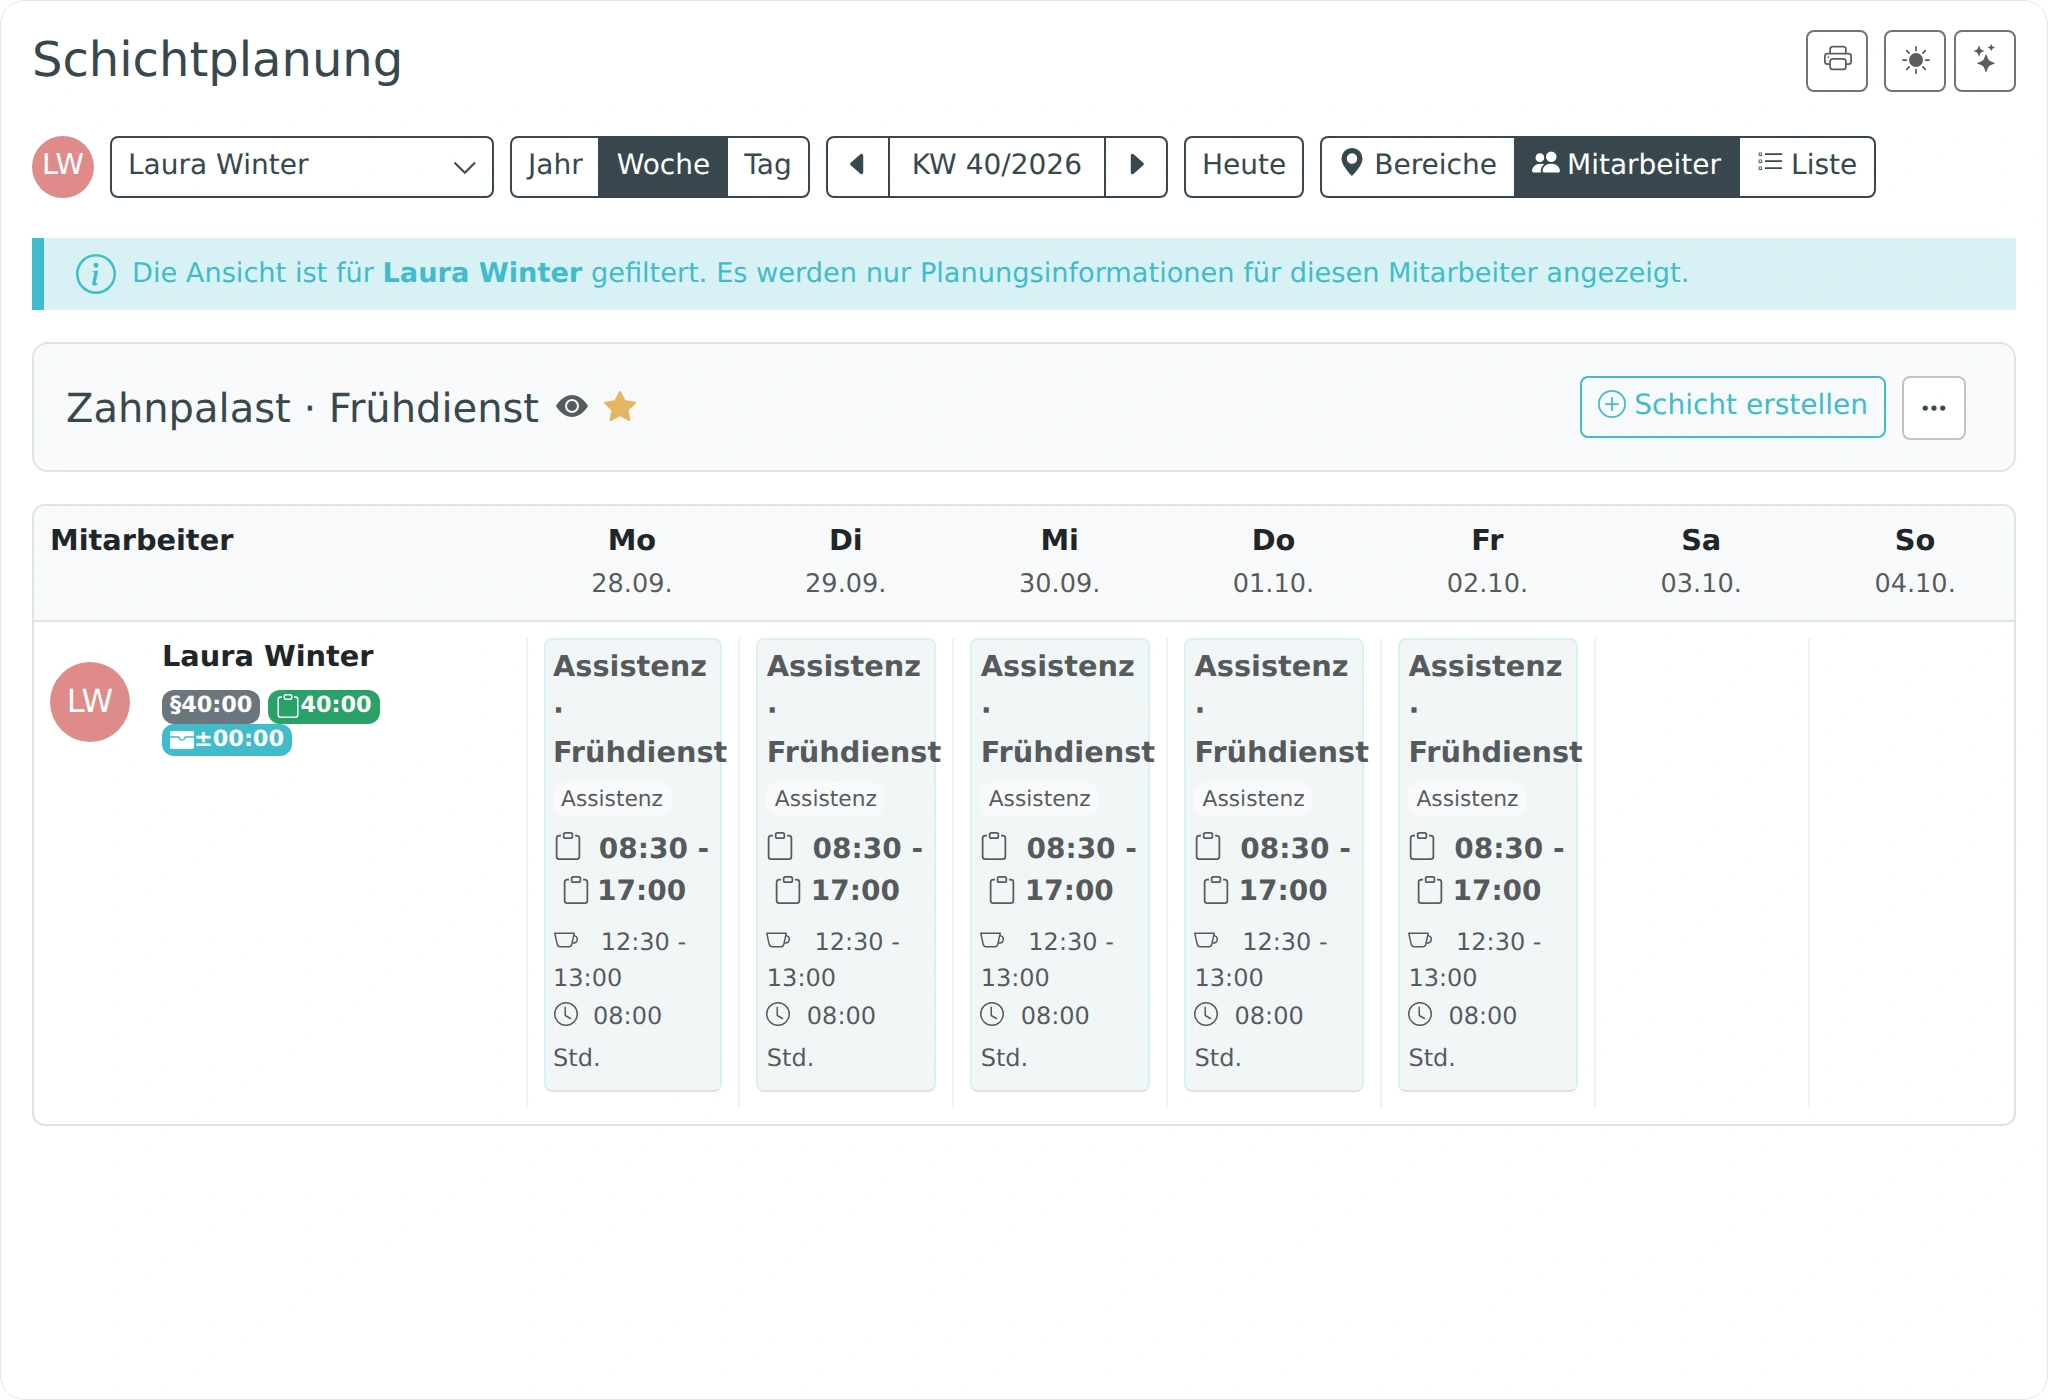Image resolution: width=2048 pixels, height=1400 pixels.
Task: Select the Mitarbeiter grouping
Action: [x=1627, y=166]
